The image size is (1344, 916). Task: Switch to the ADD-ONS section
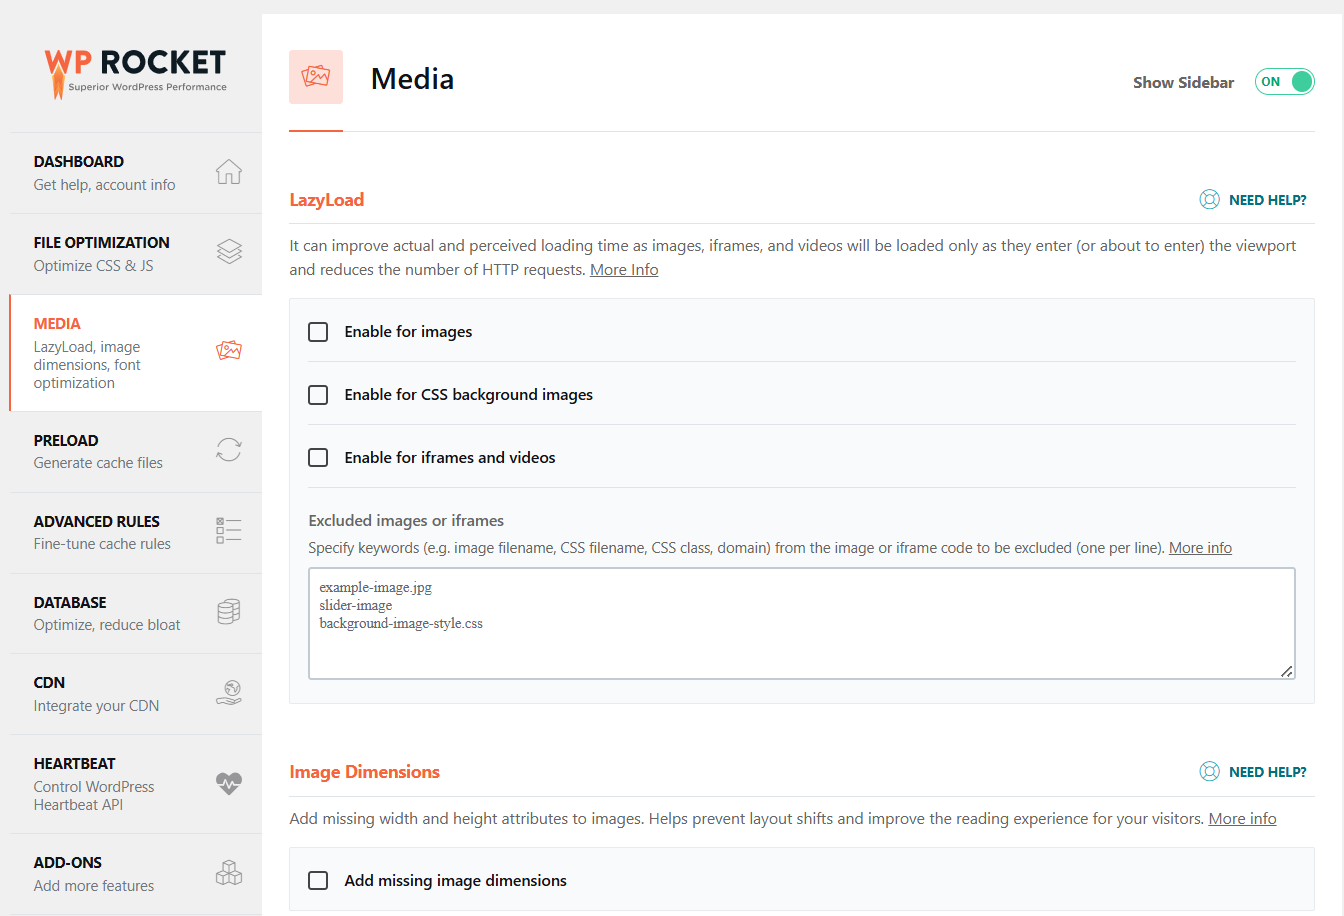[x=67, y=862]
